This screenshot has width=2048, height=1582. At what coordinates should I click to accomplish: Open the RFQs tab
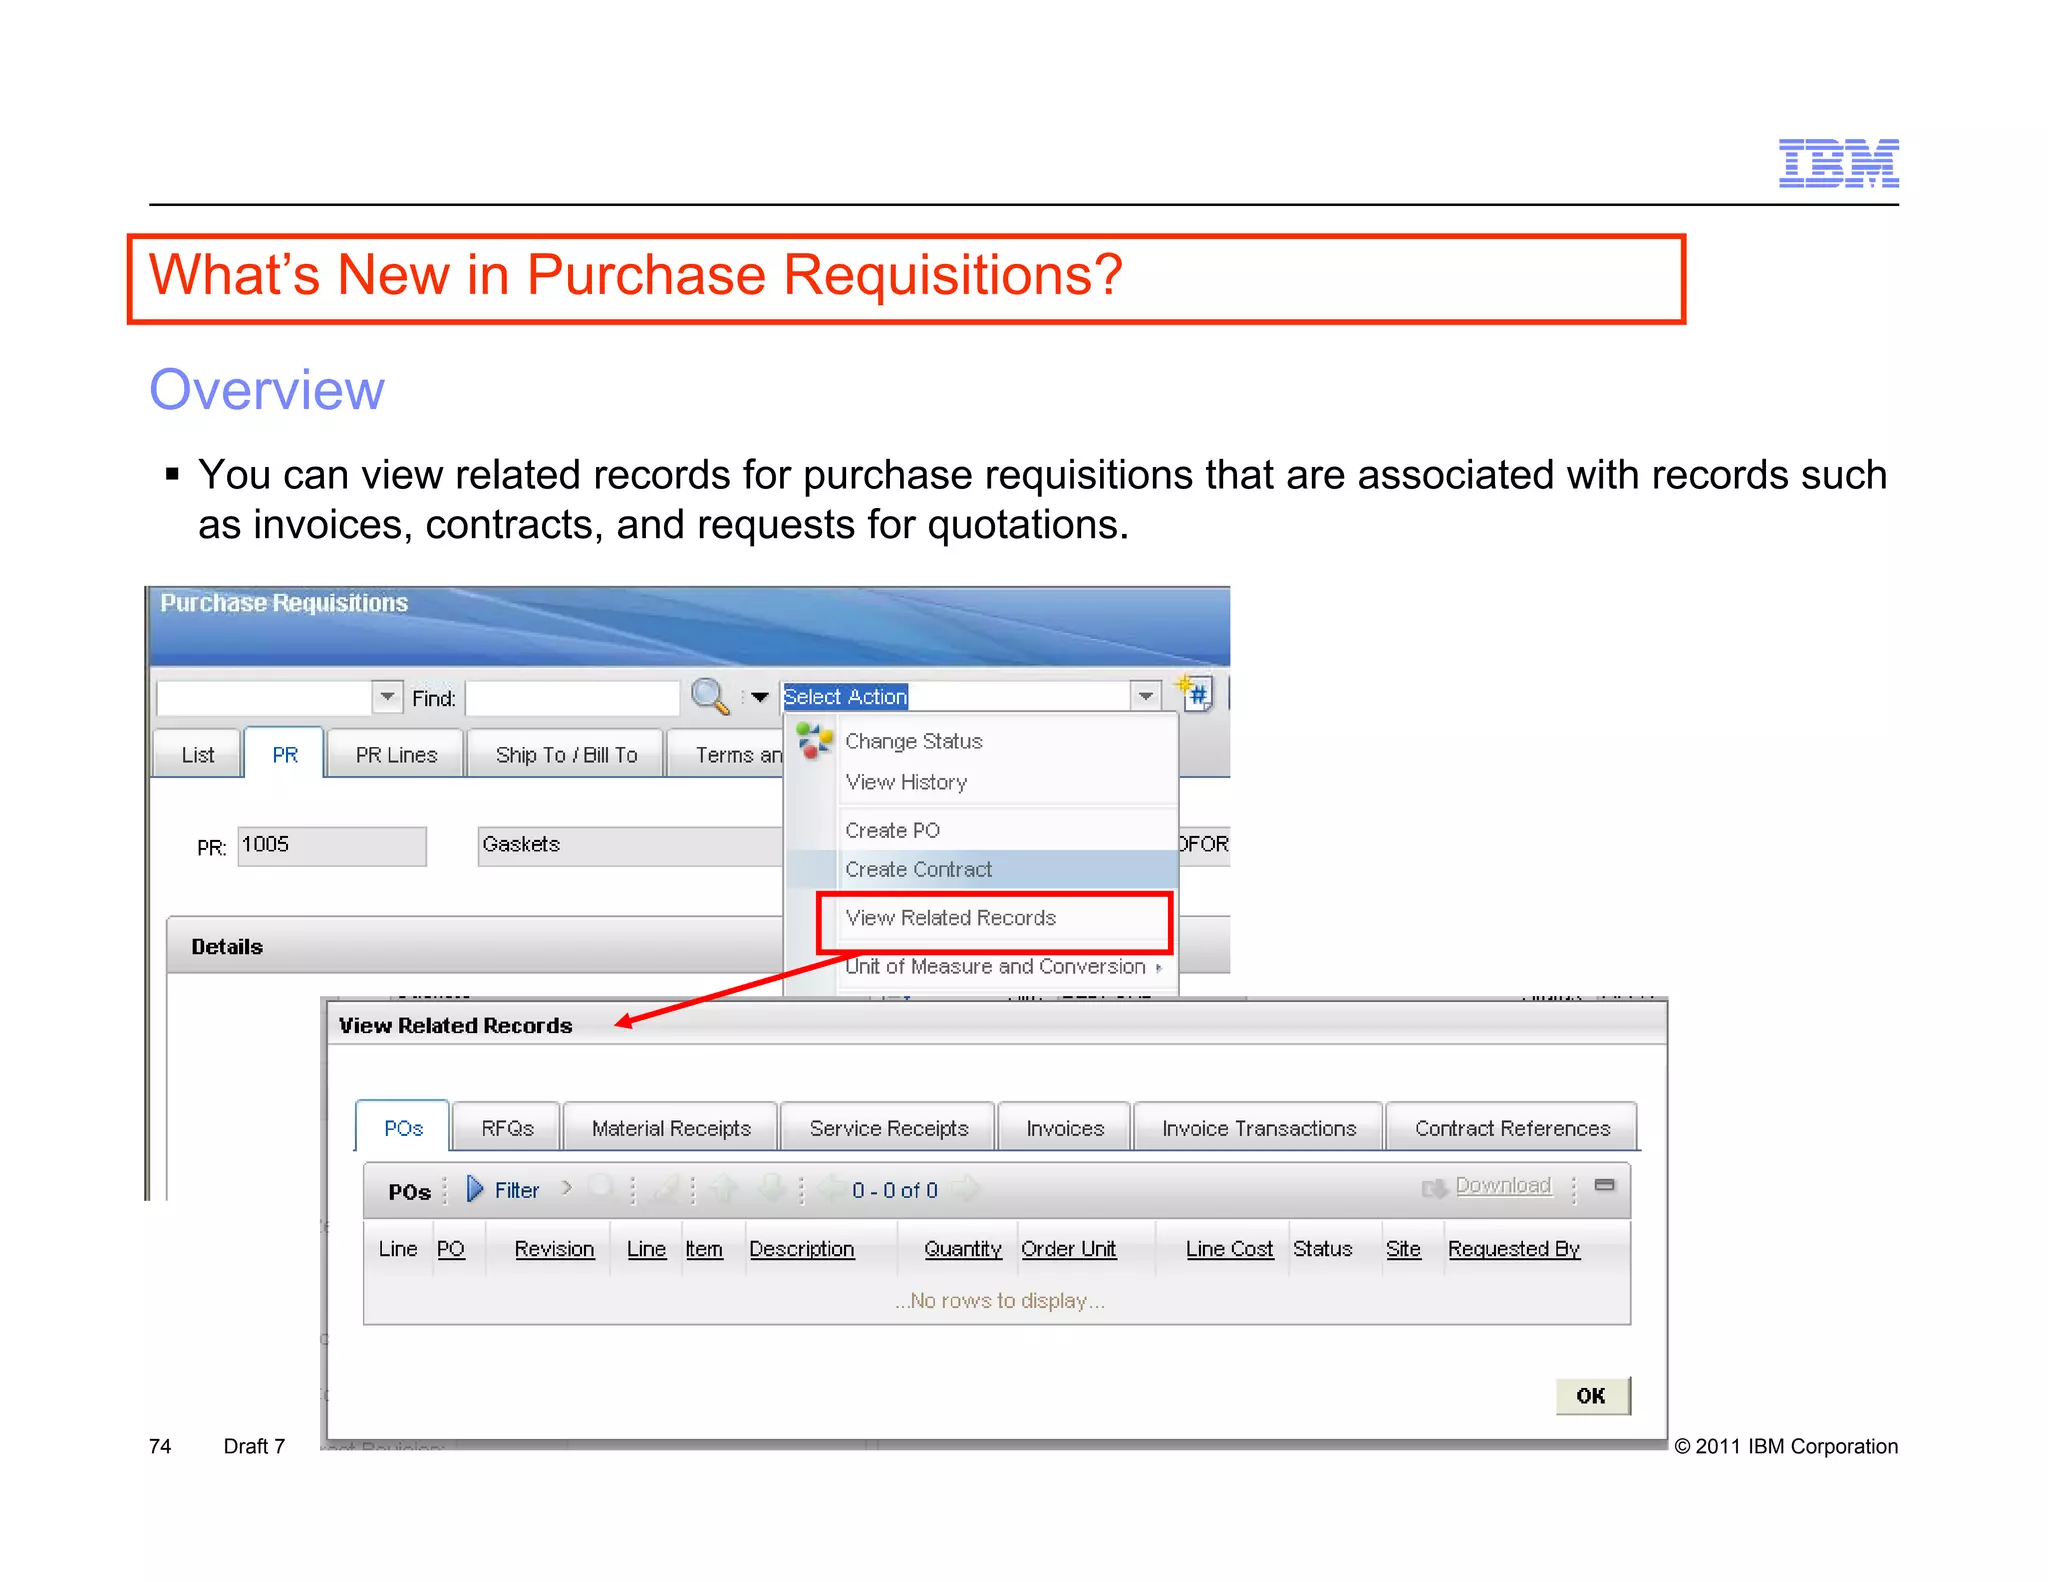pyautogui.click(x=507, y=1128)
